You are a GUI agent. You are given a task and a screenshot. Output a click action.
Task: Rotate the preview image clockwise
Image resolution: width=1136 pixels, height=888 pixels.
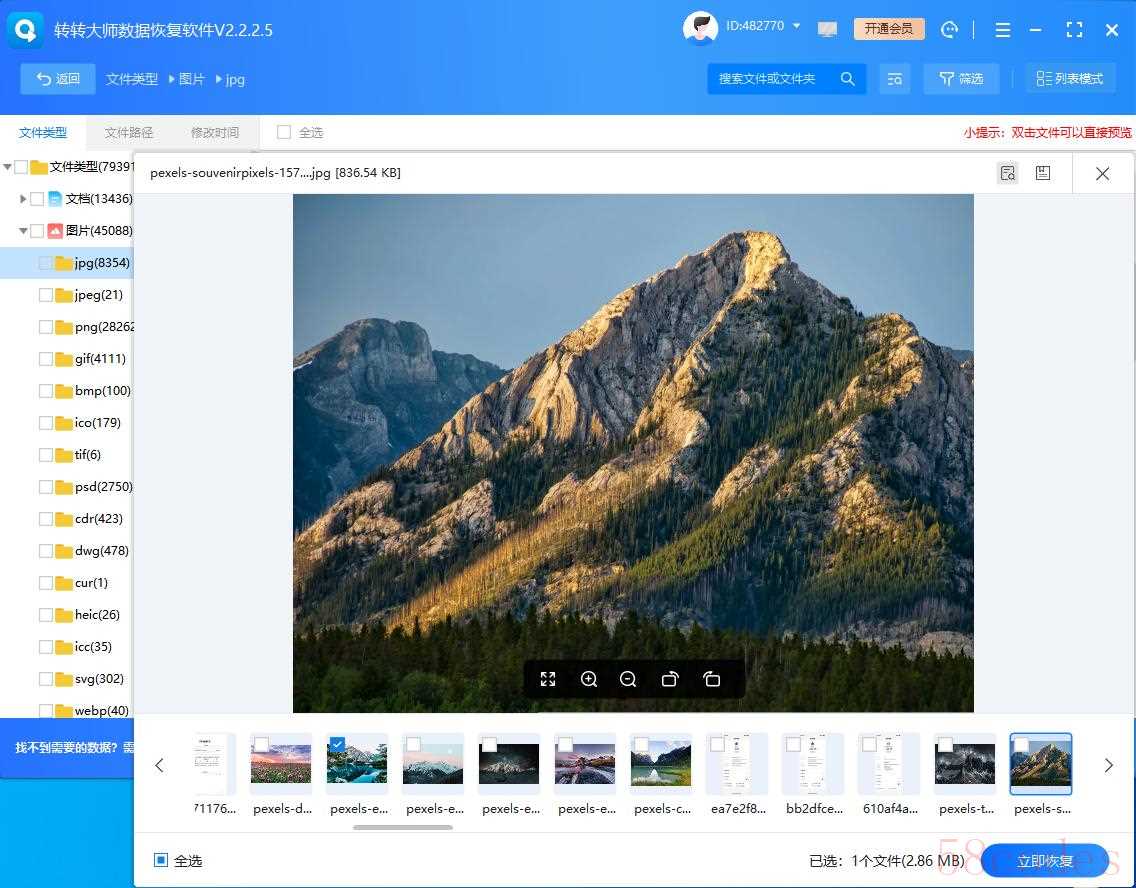click(x=670, y=679)
